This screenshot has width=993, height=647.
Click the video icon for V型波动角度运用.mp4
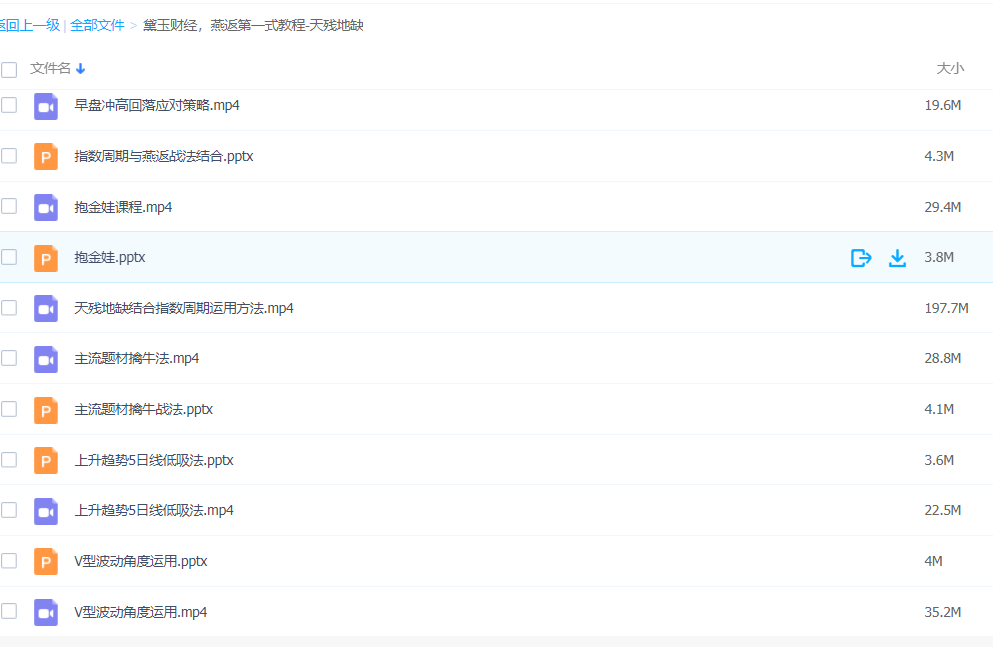point(46,611)
